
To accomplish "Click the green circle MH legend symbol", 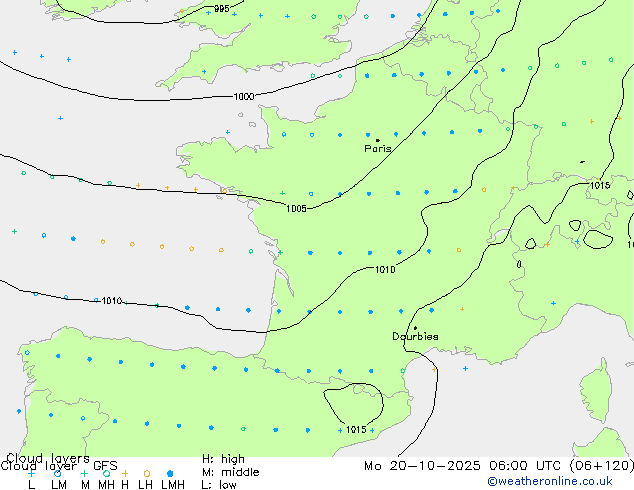I will (x=106, y=473).
